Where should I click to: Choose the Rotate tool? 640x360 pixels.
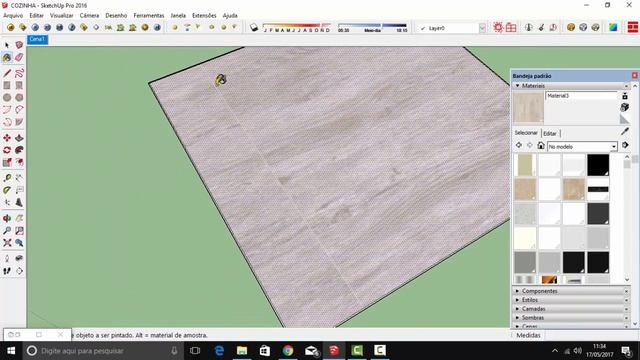point(7,150)
